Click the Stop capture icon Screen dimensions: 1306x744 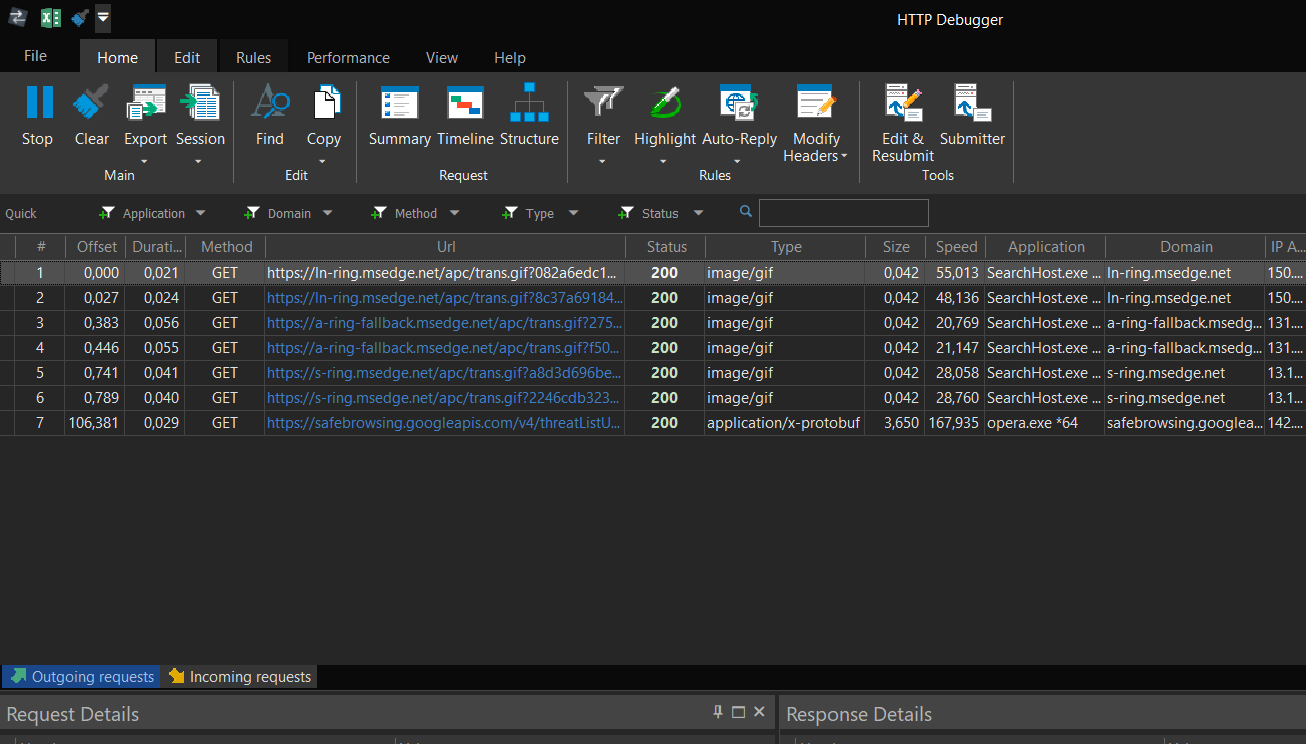[x=38, y=104]
